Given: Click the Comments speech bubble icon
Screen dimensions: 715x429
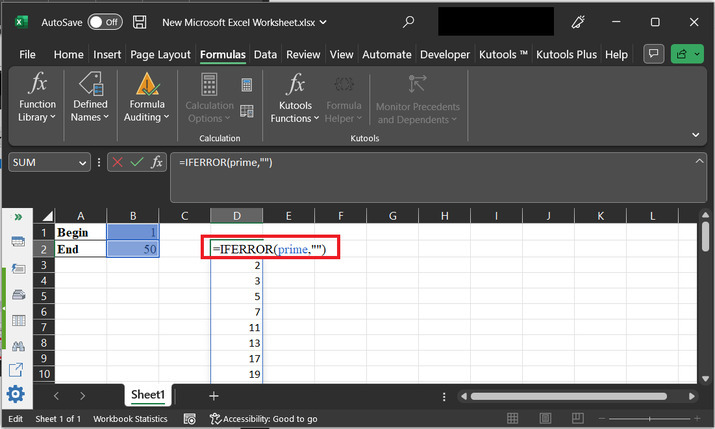Looking at the screenshot, I should coord(653,54).
